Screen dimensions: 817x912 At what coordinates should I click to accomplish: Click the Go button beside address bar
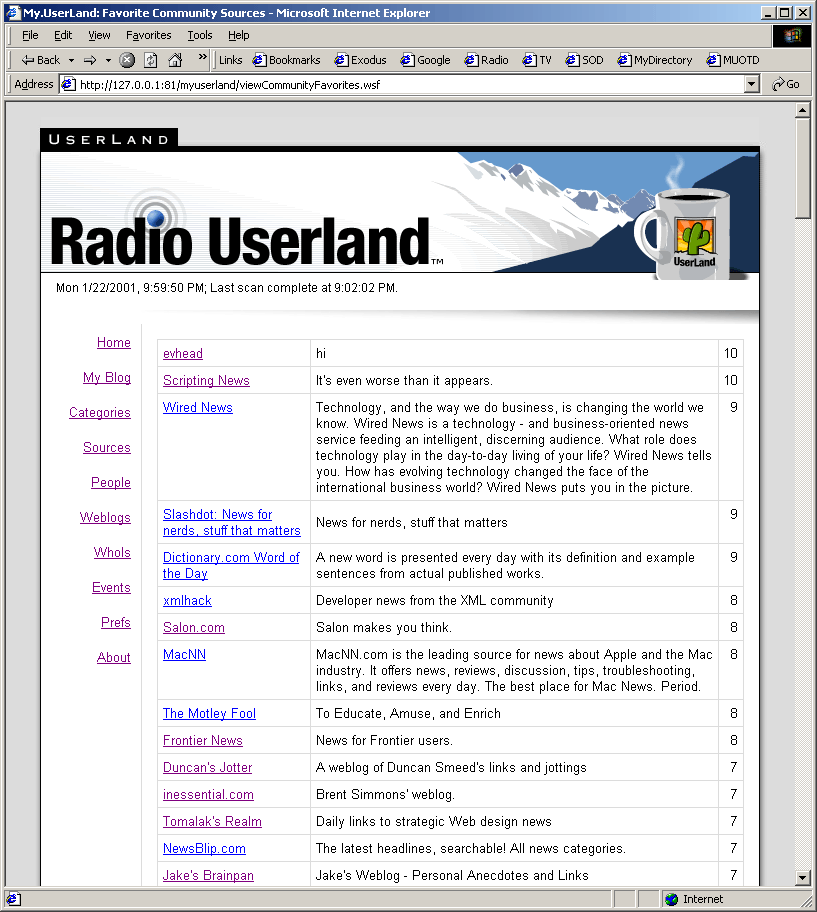(786, 84)
